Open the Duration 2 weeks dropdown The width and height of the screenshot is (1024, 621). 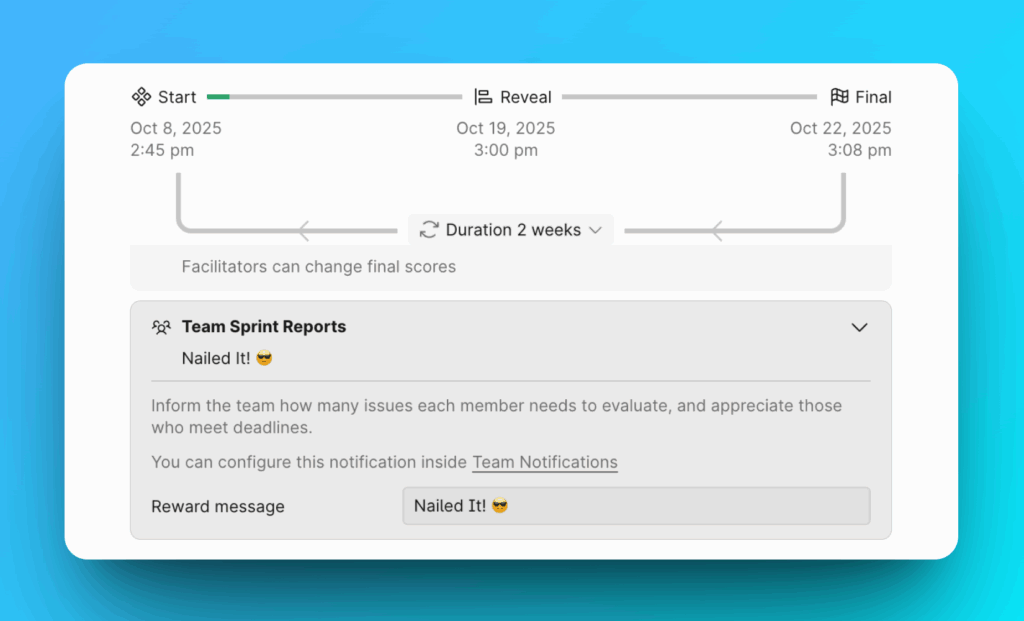pyautogui.click(x=511, y=230)
